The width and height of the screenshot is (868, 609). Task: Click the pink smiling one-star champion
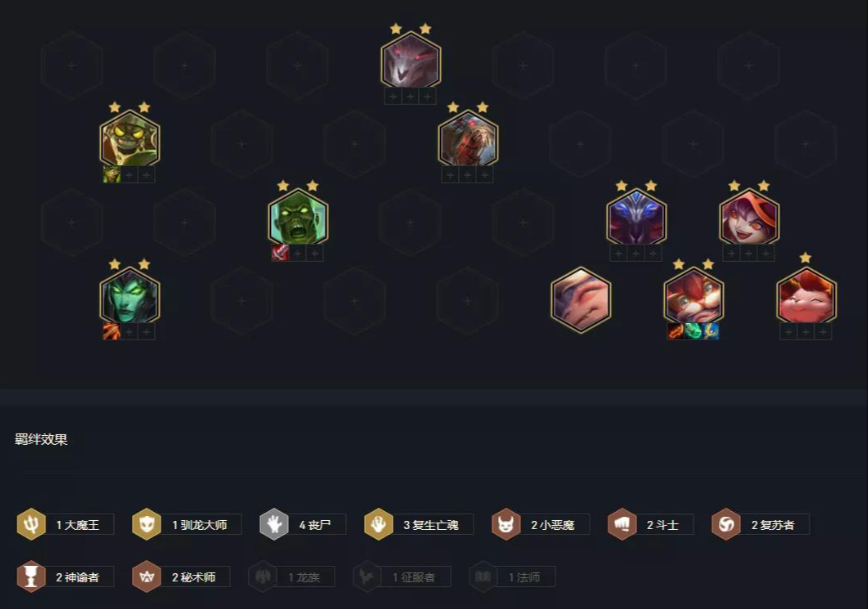807,296
